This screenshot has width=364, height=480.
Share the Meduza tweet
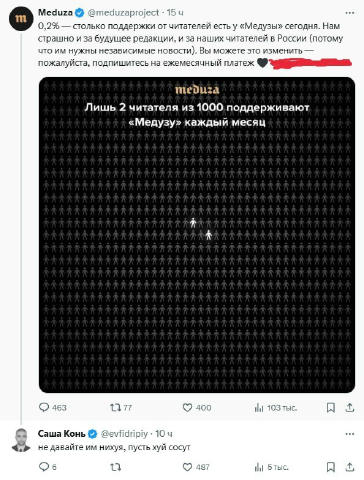pos(350,407)
